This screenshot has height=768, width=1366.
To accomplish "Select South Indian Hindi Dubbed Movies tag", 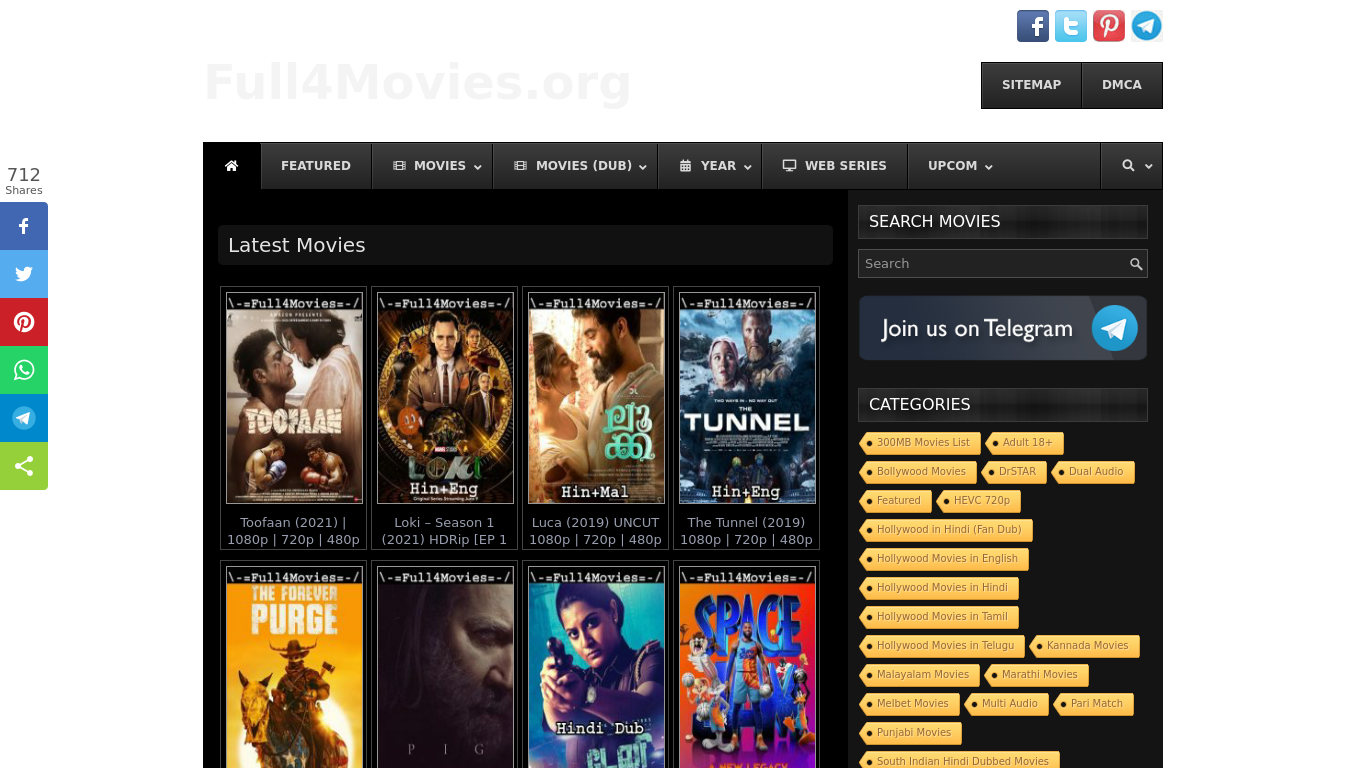I will coord(960,761).
